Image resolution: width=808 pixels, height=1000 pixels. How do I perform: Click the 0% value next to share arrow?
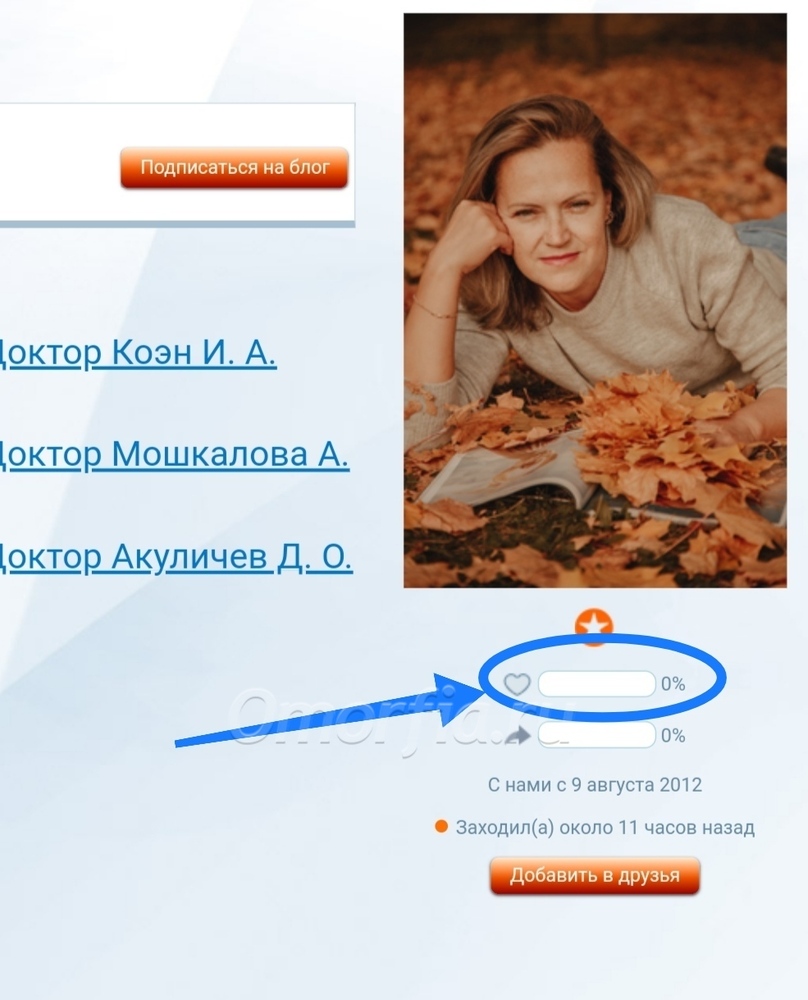[673, 736]
